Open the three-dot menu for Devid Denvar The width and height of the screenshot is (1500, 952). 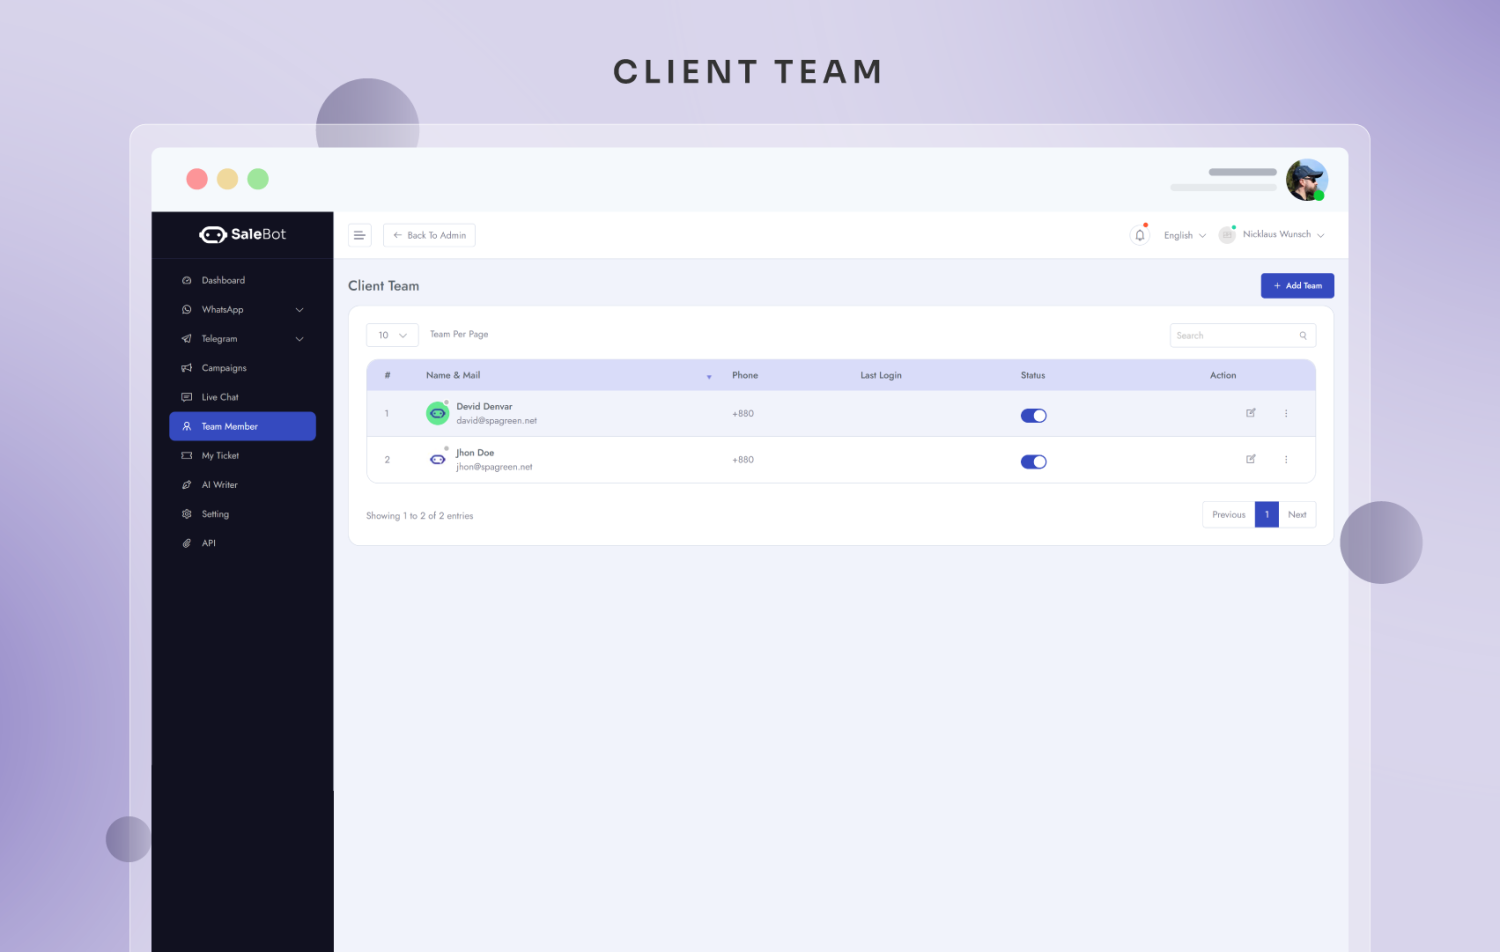pos(1286,413)
